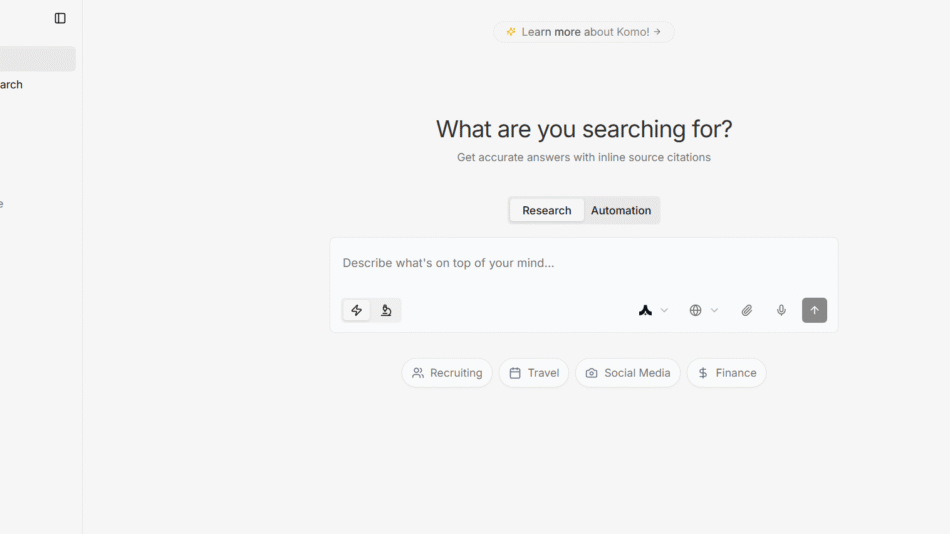The height and width of the screenshot is (534, 950).
Task: Click the Recruiting suggestion chip
Action: coord(447,373)
